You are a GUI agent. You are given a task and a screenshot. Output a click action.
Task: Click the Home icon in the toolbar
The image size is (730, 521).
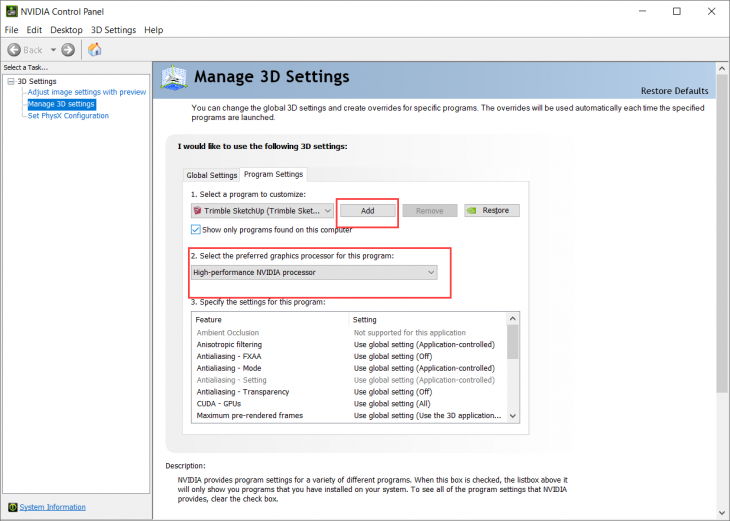pyautogui.click(x=95, y=50)
